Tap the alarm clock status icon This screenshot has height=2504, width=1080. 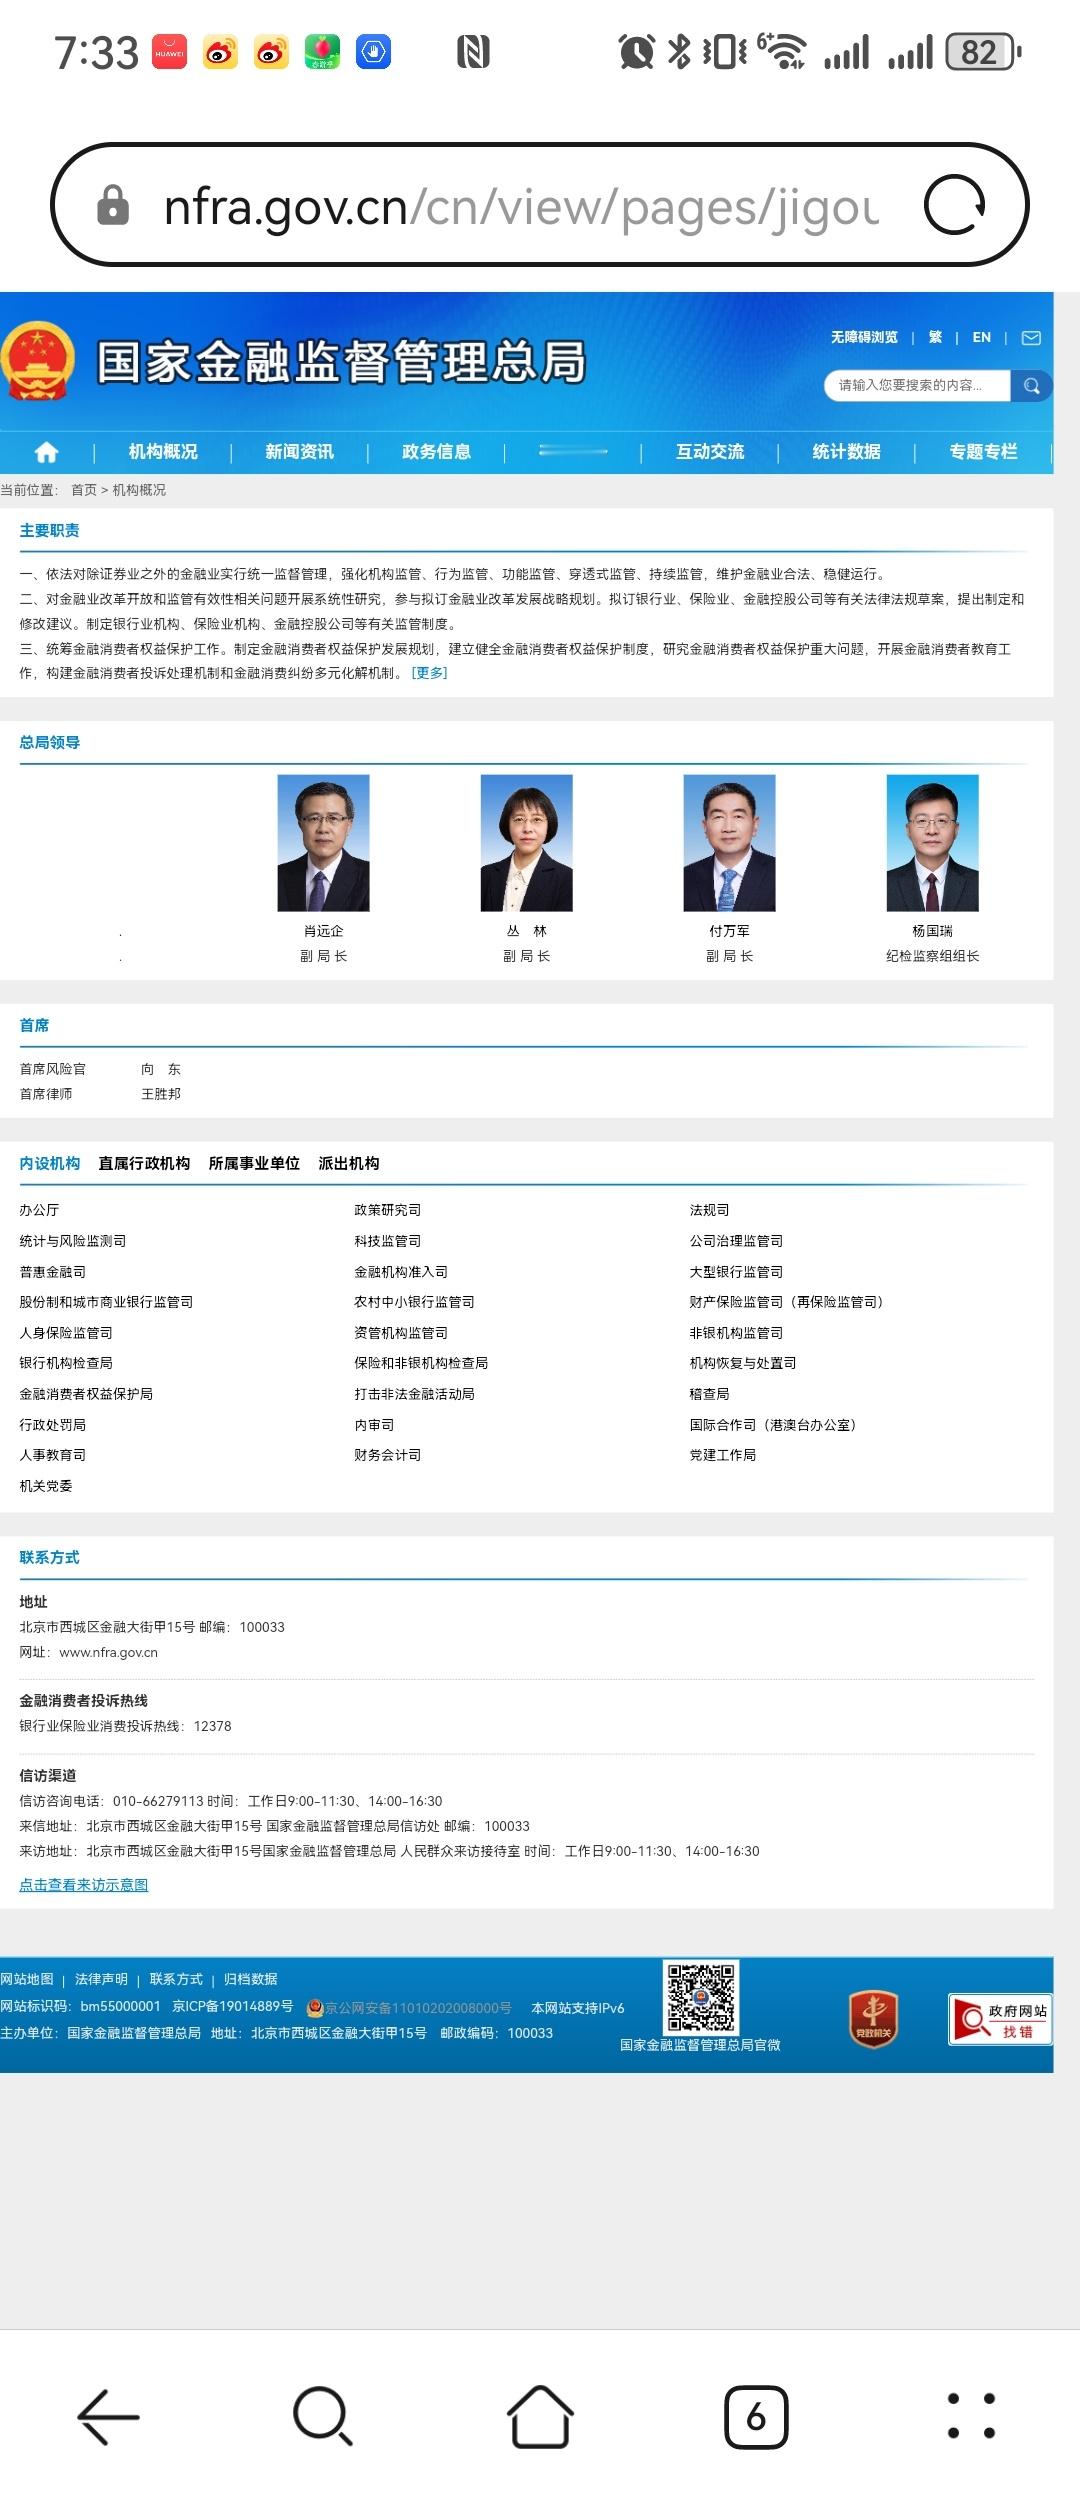point(636,52)
